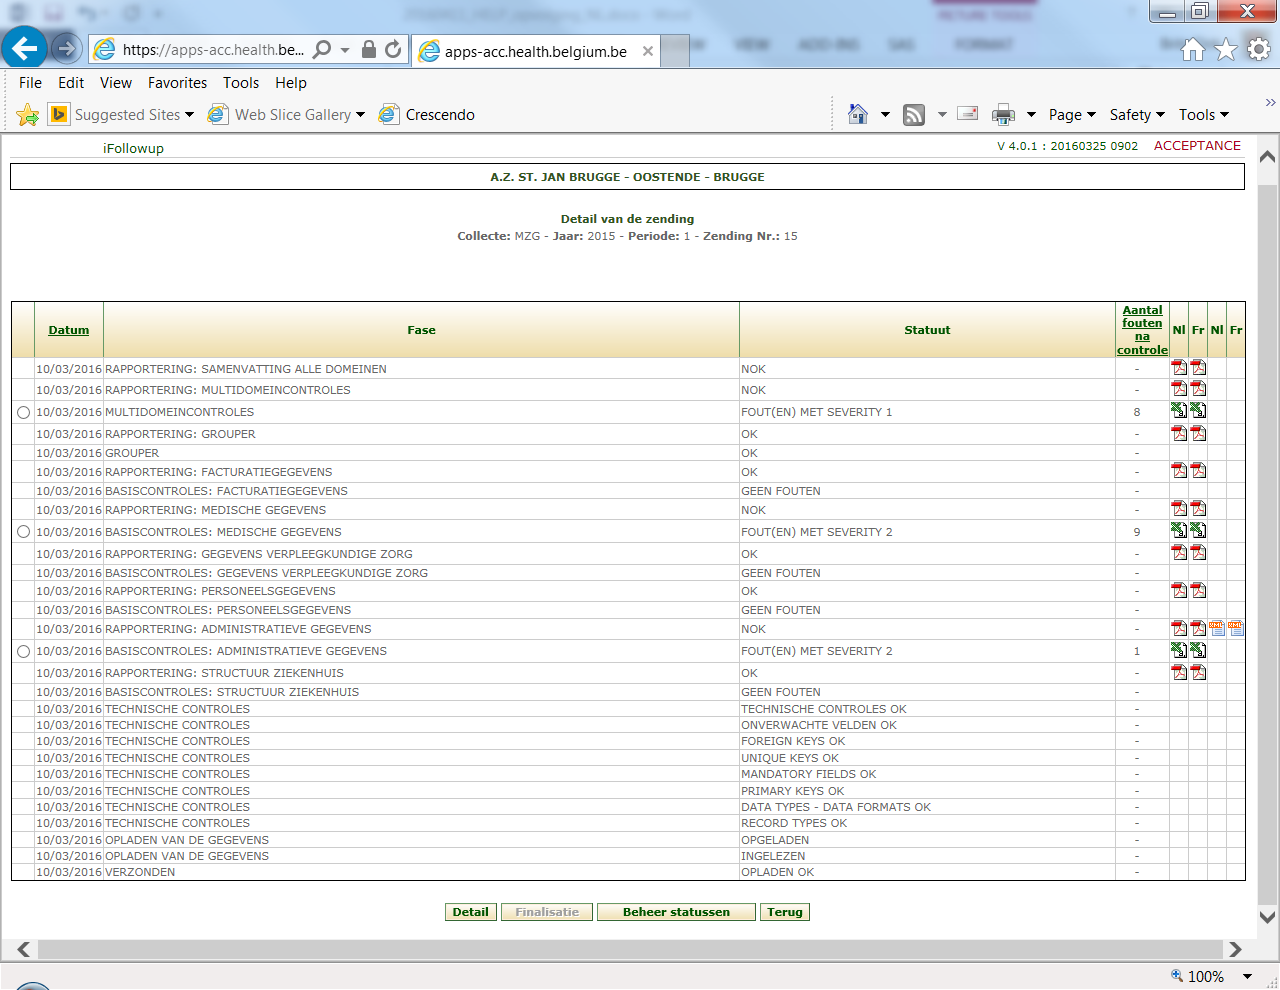The width and height of the screenshot is (1280, 990).
Task: Open Nl XML file for Rapportering: Administratieve gegevens
Action: pyautogui.click(x=1217, y=628)
